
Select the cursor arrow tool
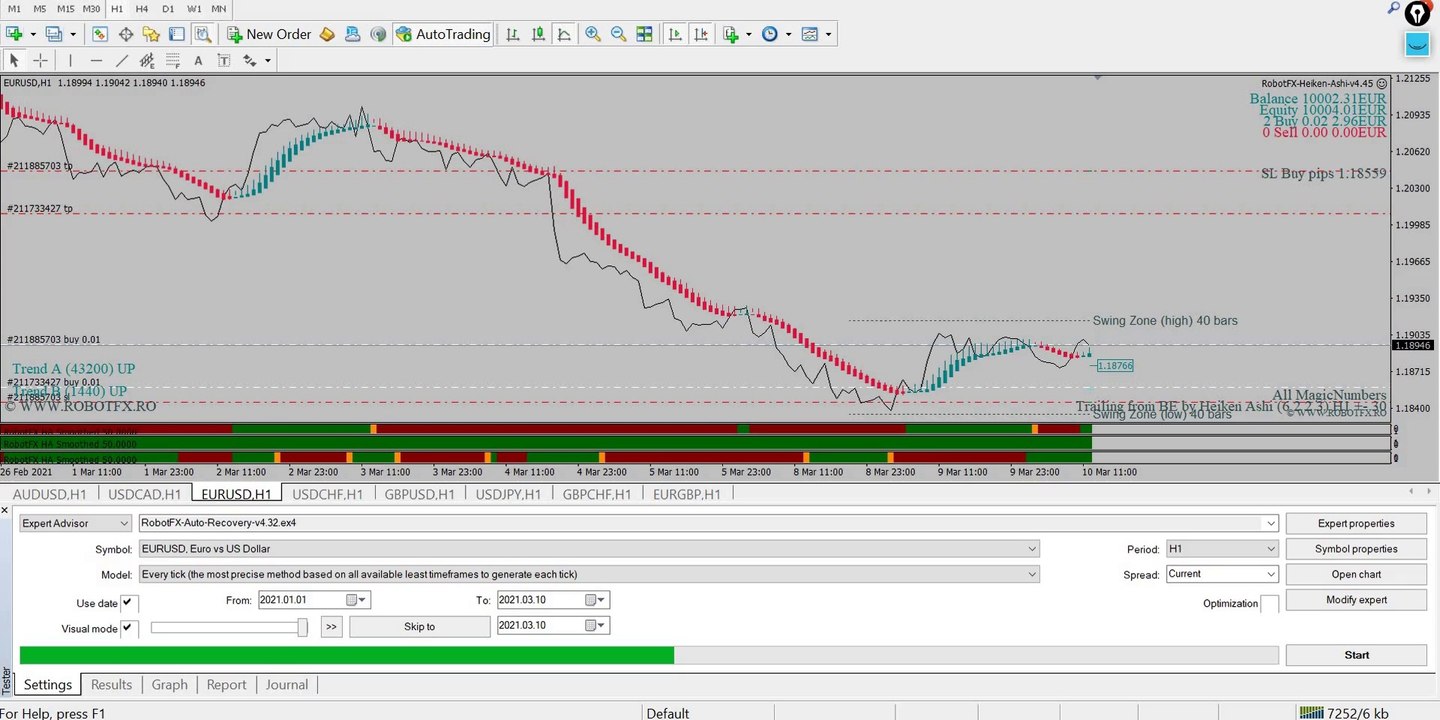(x=14, y=61)
